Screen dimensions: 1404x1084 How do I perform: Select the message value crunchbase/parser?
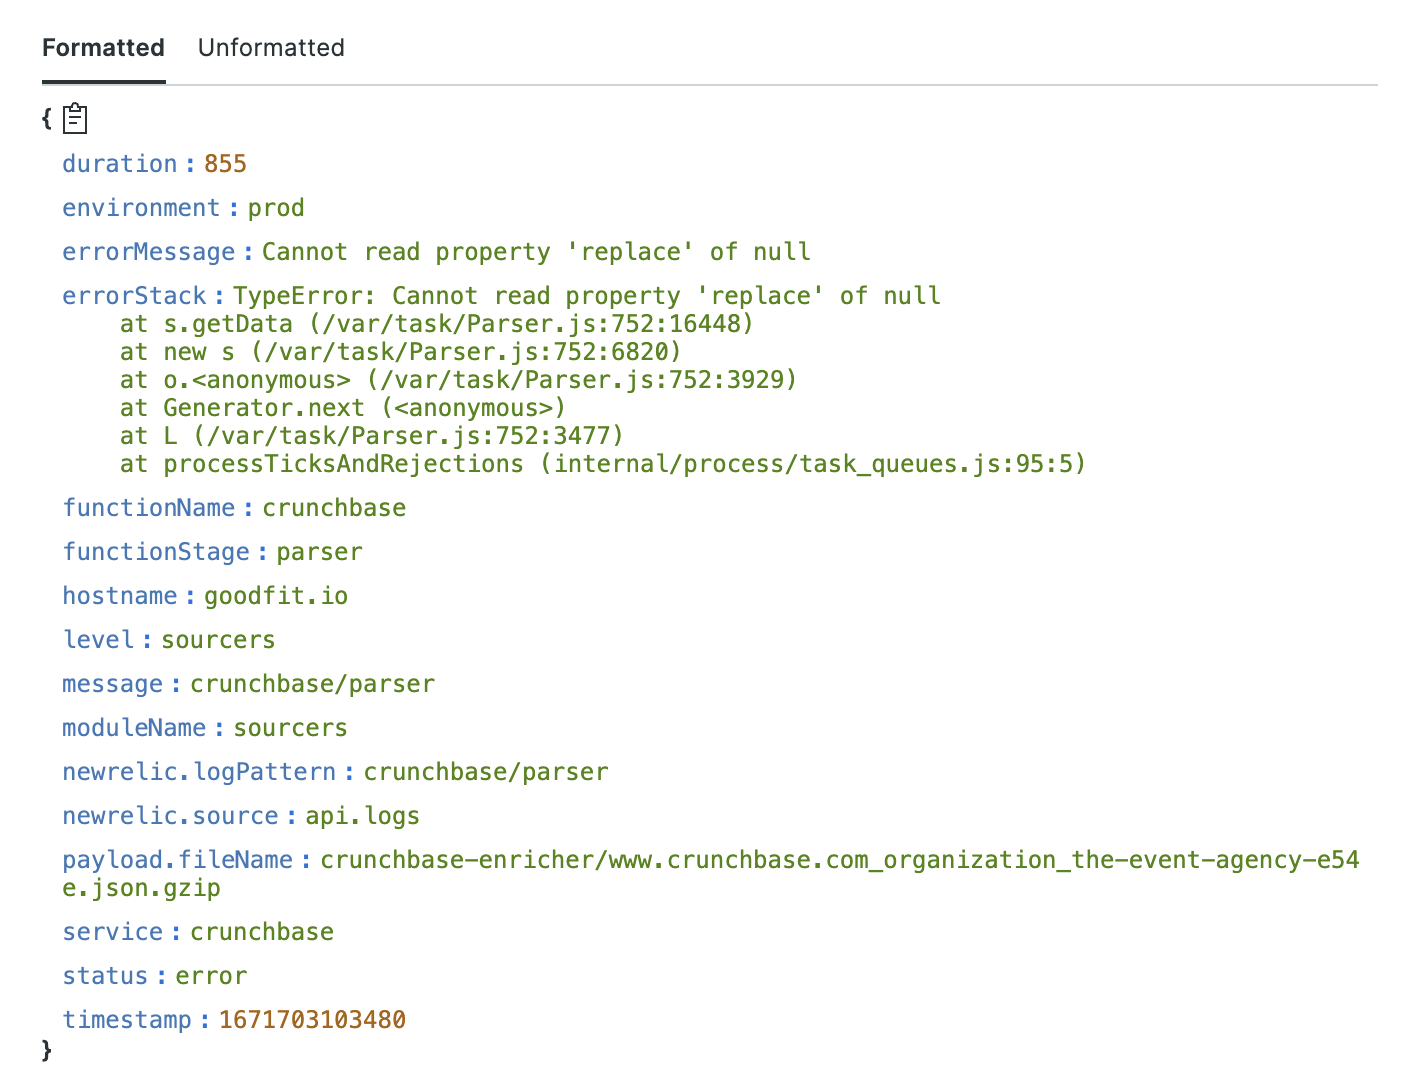point(312,684)
